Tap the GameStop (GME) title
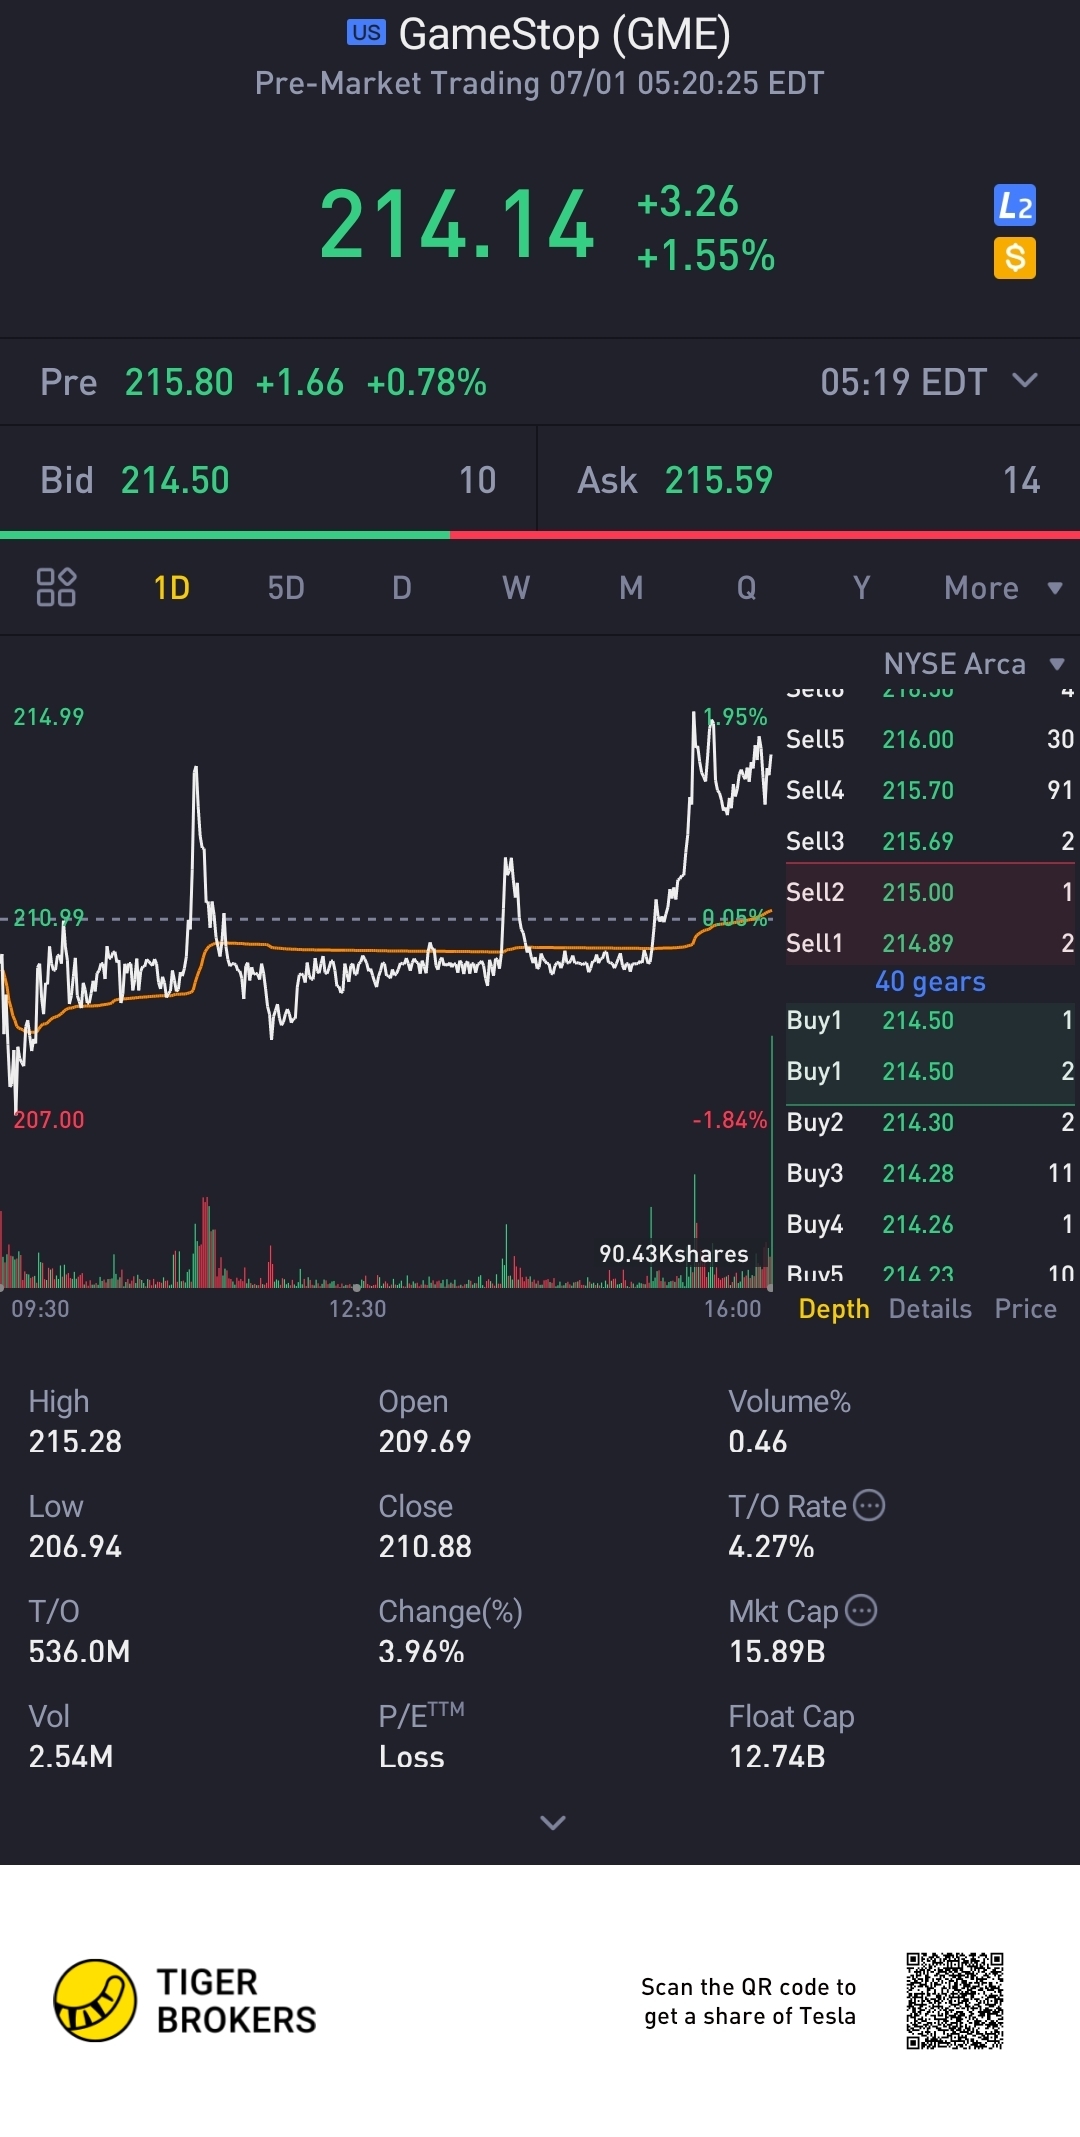 pyautogui.click(x=565, y=34)
